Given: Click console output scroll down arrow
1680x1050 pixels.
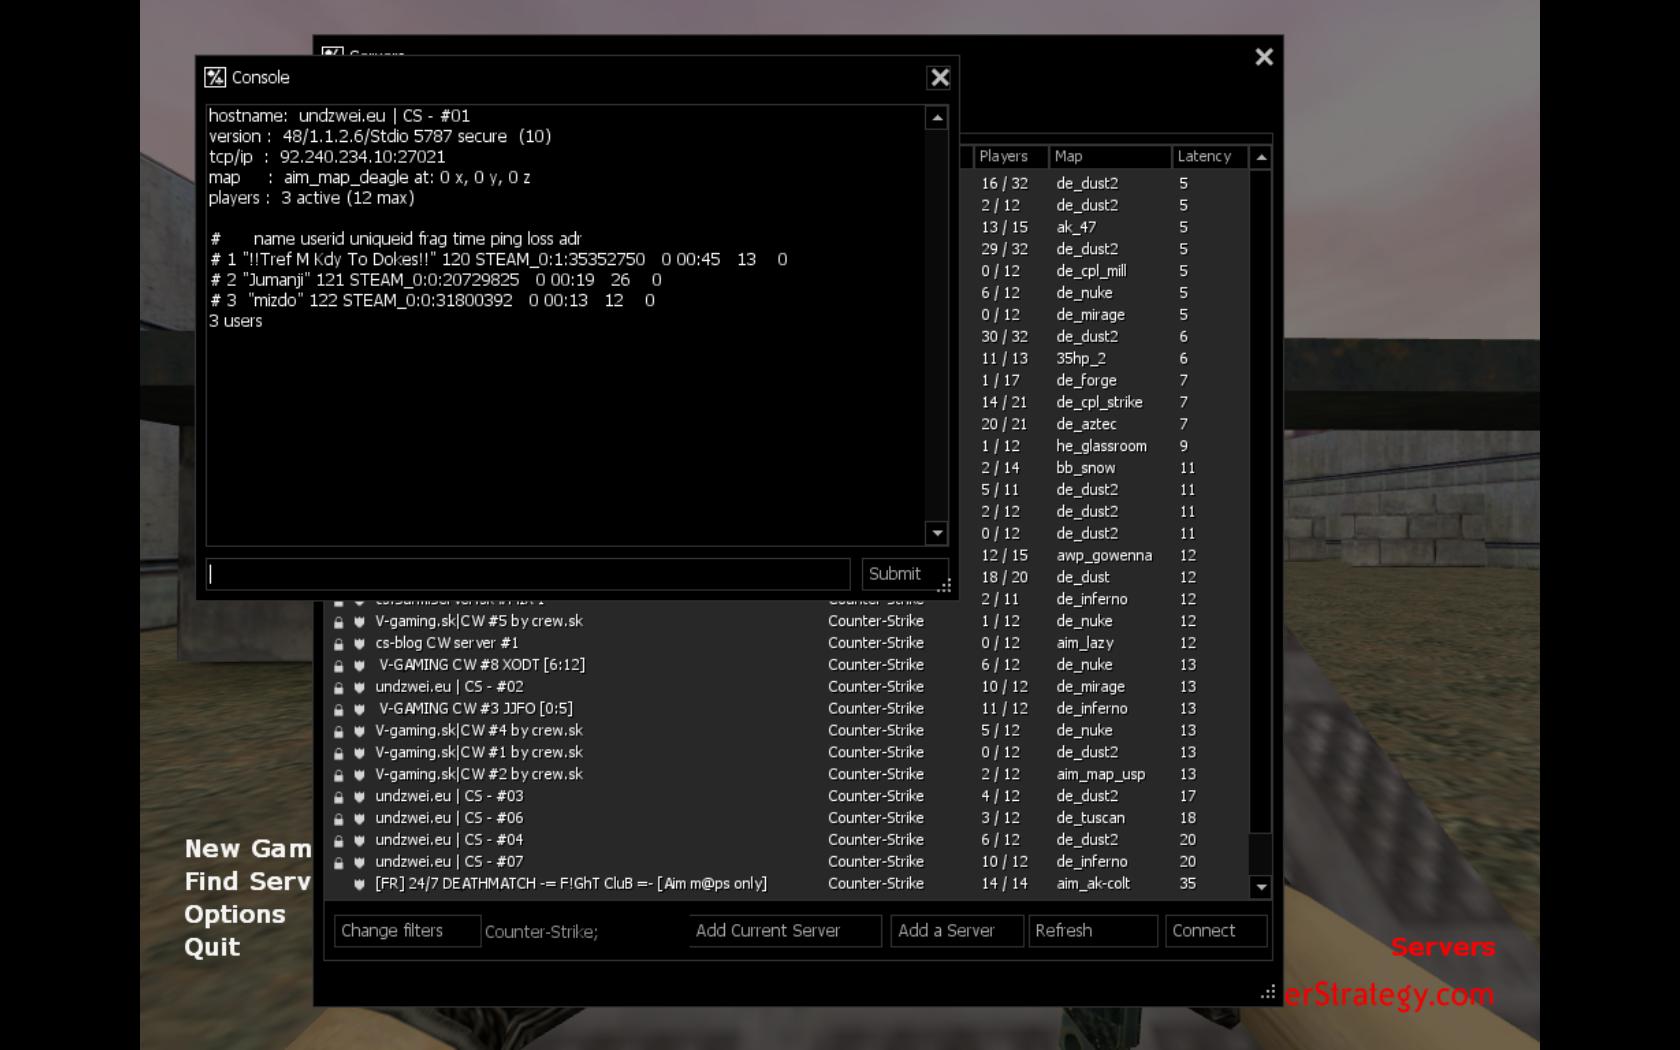Looking at the screenshot, I should [x=937, y=533].
